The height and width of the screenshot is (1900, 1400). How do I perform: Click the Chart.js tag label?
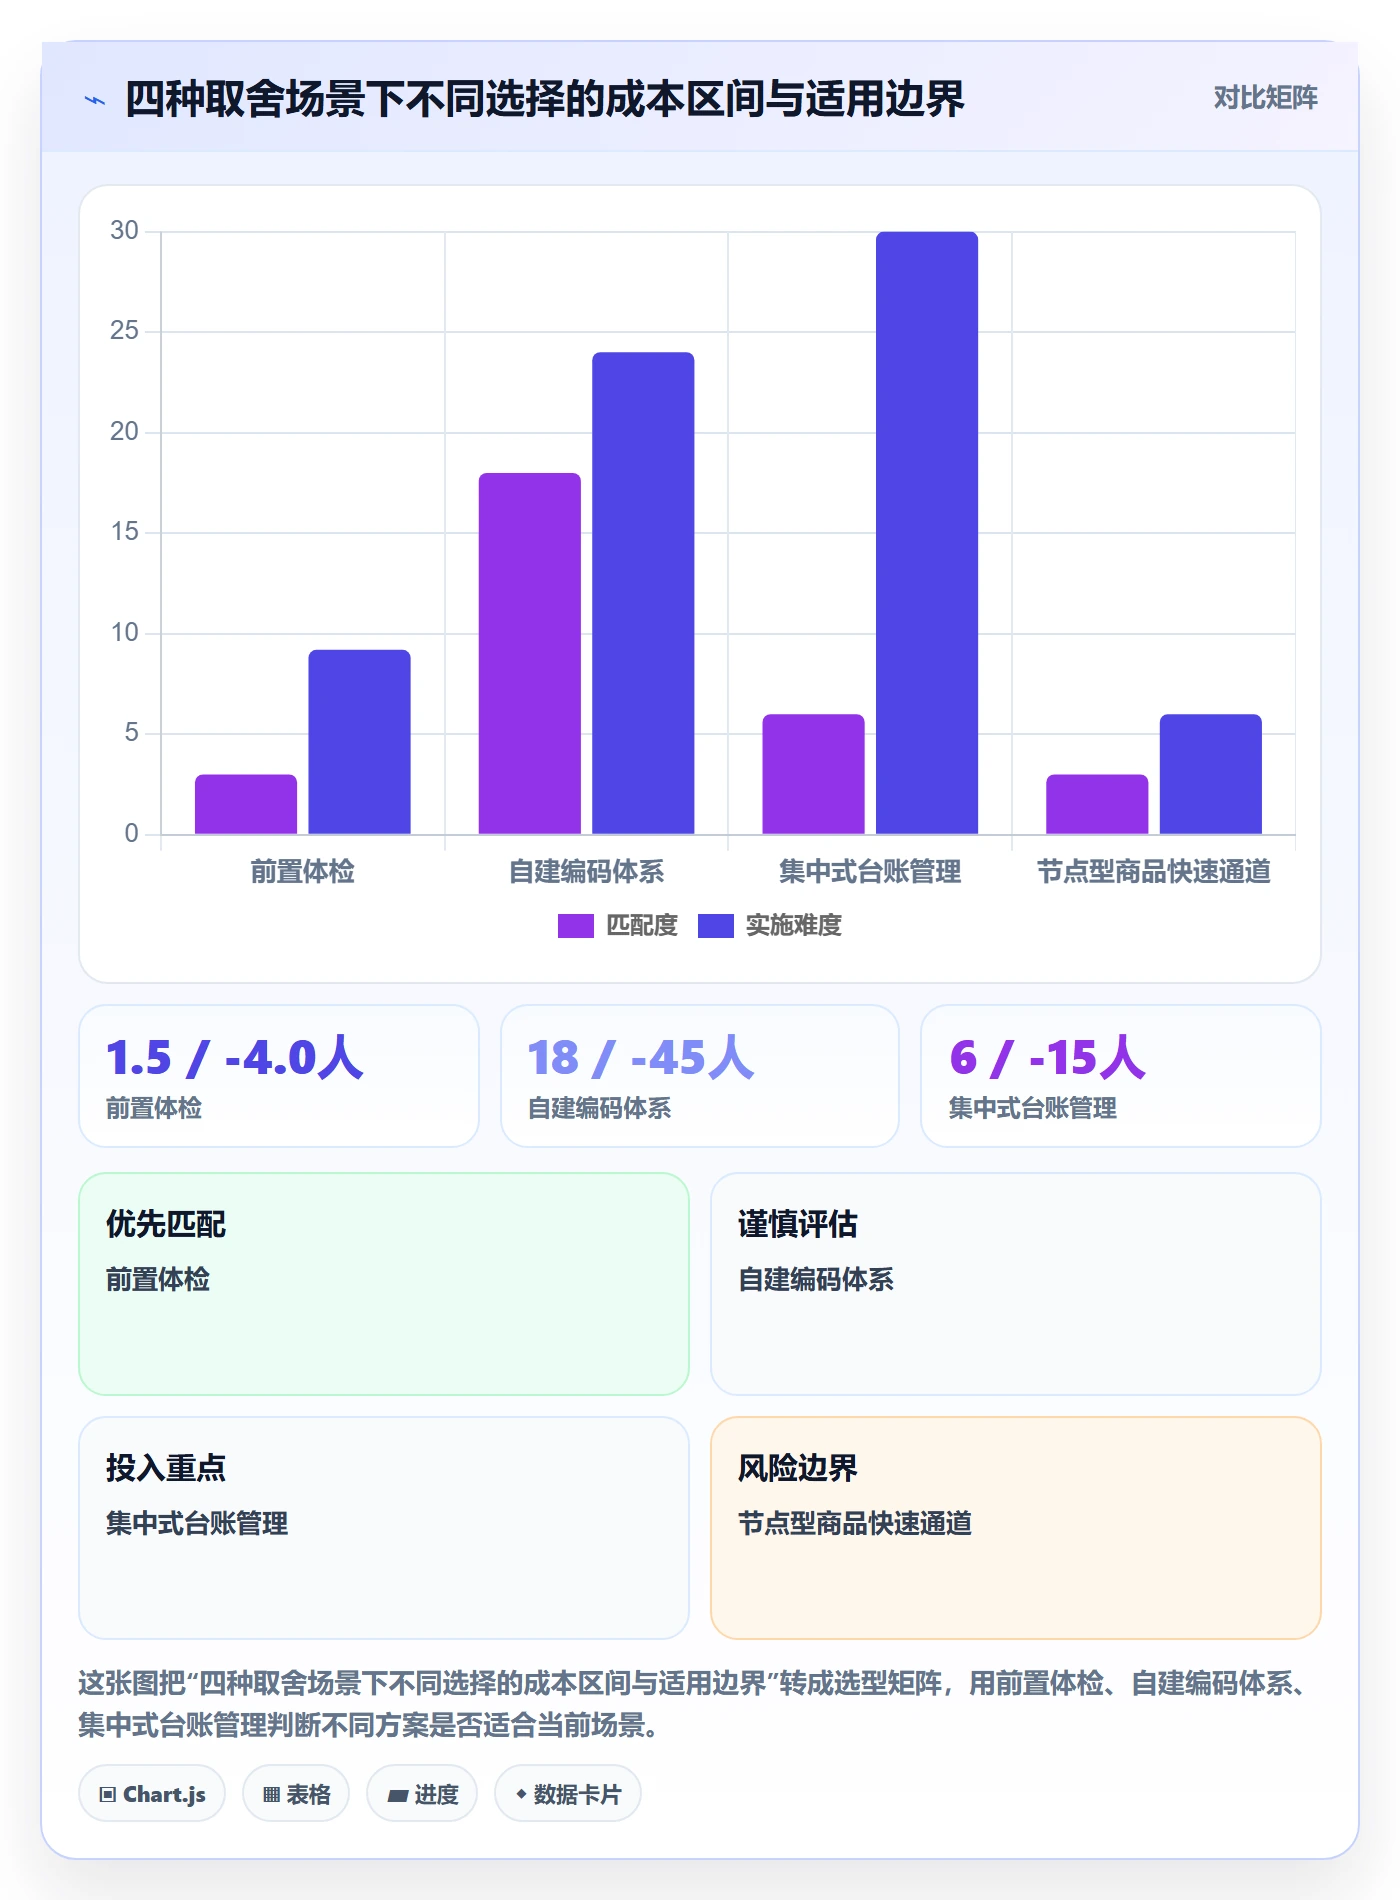[x=165, y=1795]
